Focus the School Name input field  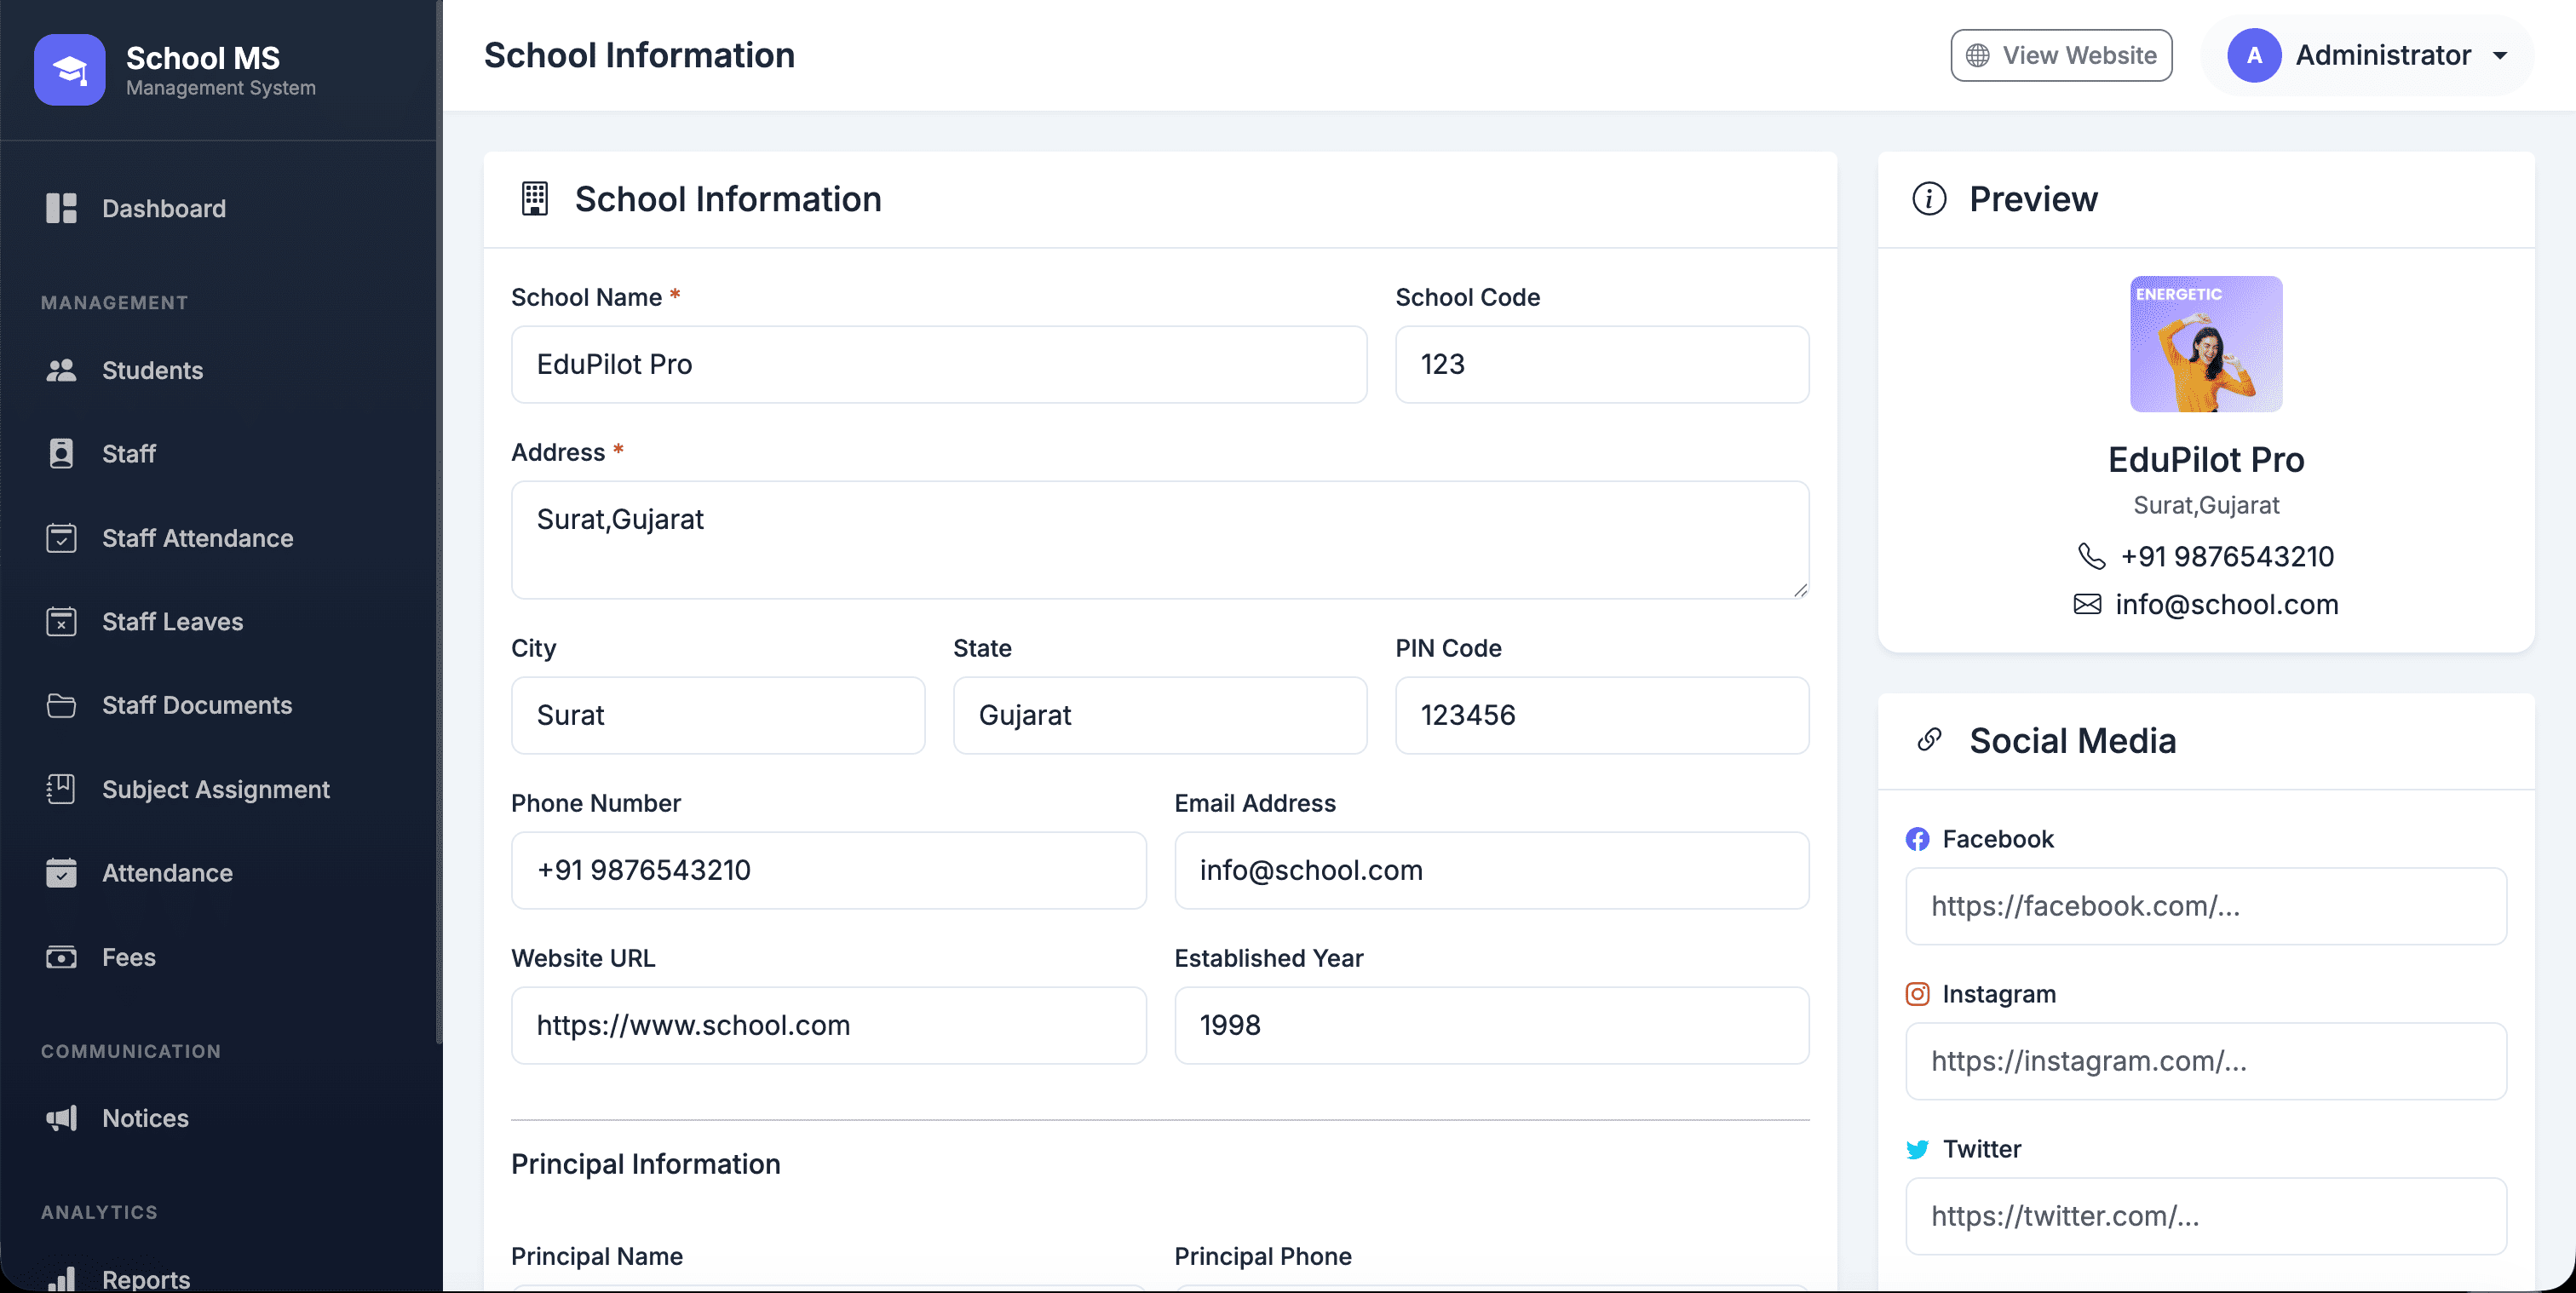(x=938, y=364)
